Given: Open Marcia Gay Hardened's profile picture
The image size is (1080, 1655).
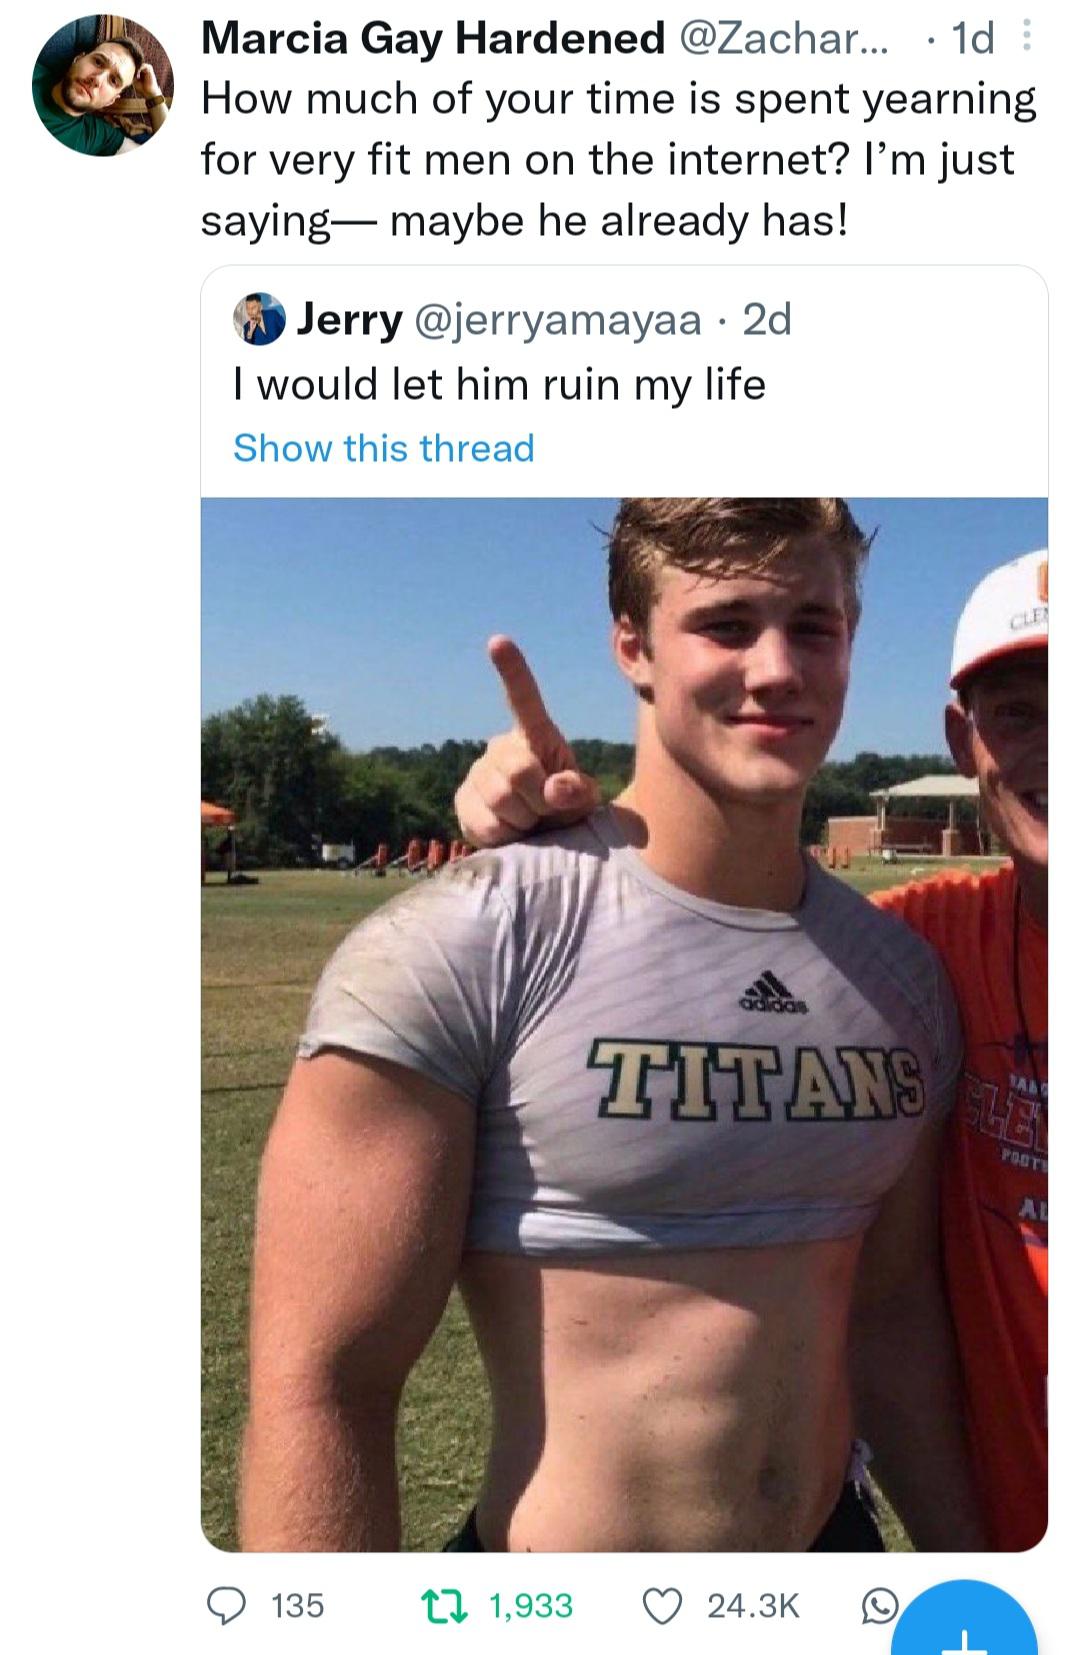Looking at the screenshot, I should (x=103, y=85).
